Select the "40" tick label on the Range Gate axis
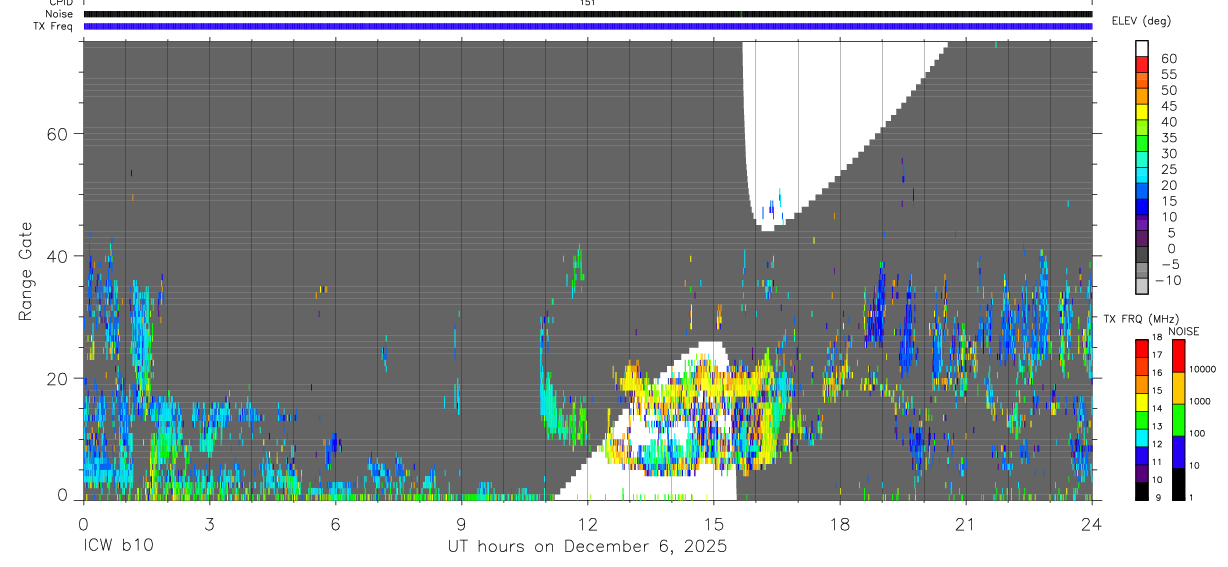Screen dimensions: 1228x567 click(x=57, y=256)
